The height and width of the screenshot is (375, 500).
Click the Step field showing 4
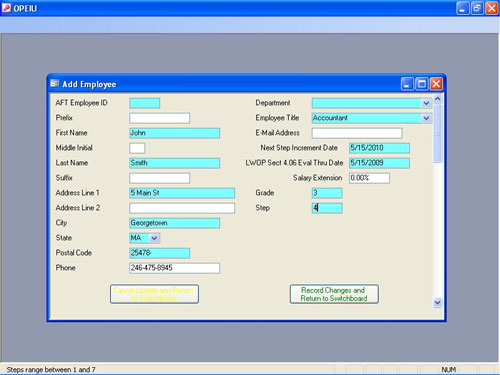[x=327, y=208]
